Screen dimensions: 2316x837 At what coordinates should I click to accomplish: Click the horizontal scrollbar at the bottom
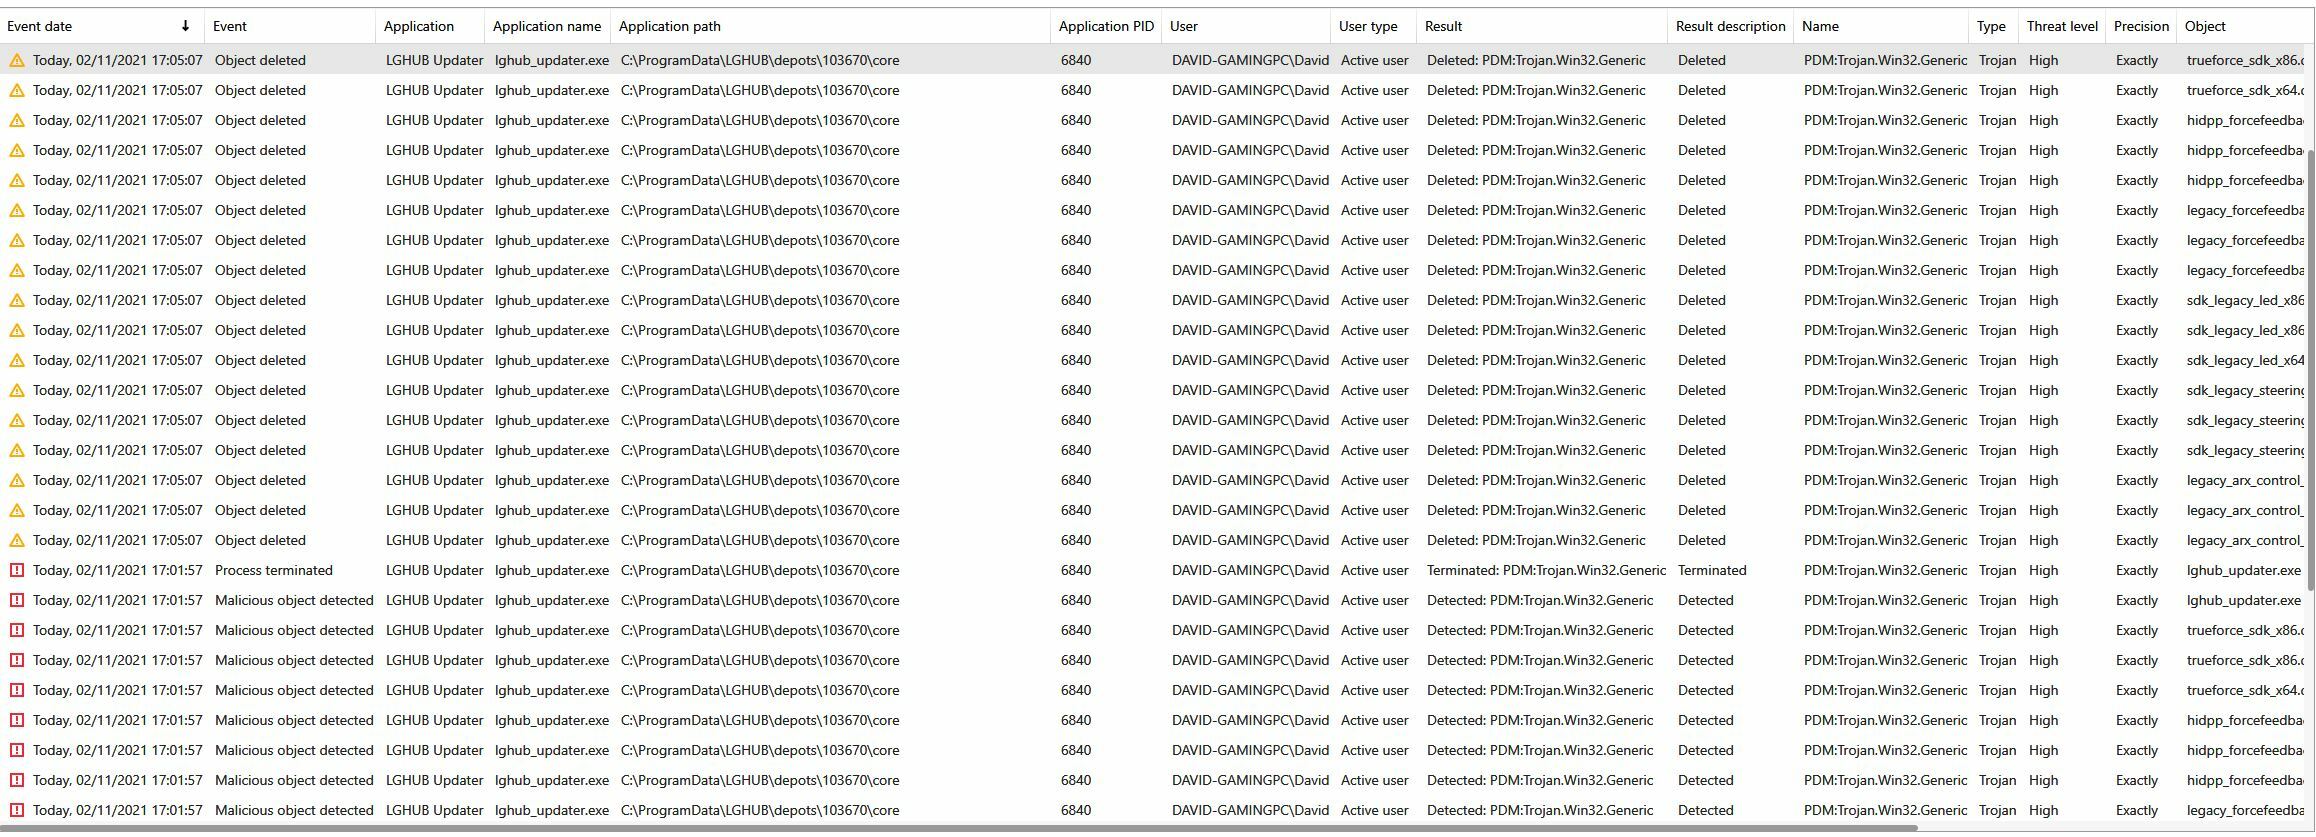tap(960, 828)
